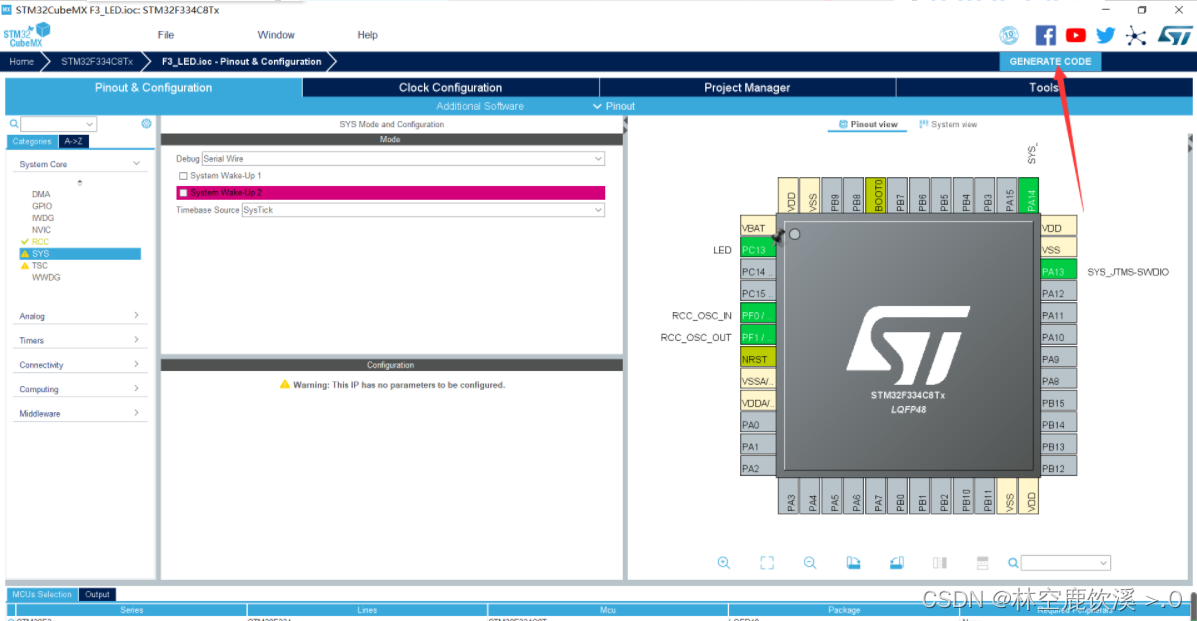Click the green PA13 pin on the chip
This screenshot has width=1197, height=621.
(1057, 269)
